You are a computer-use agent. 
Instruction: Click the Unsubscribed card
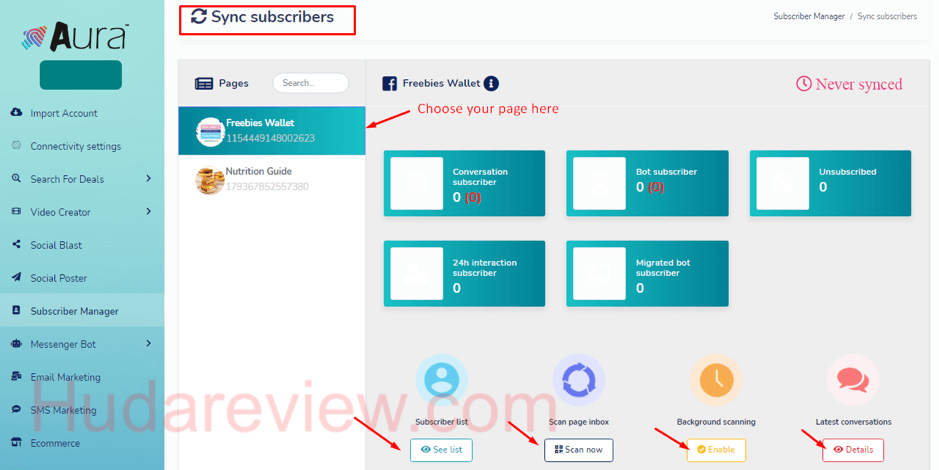831,183
